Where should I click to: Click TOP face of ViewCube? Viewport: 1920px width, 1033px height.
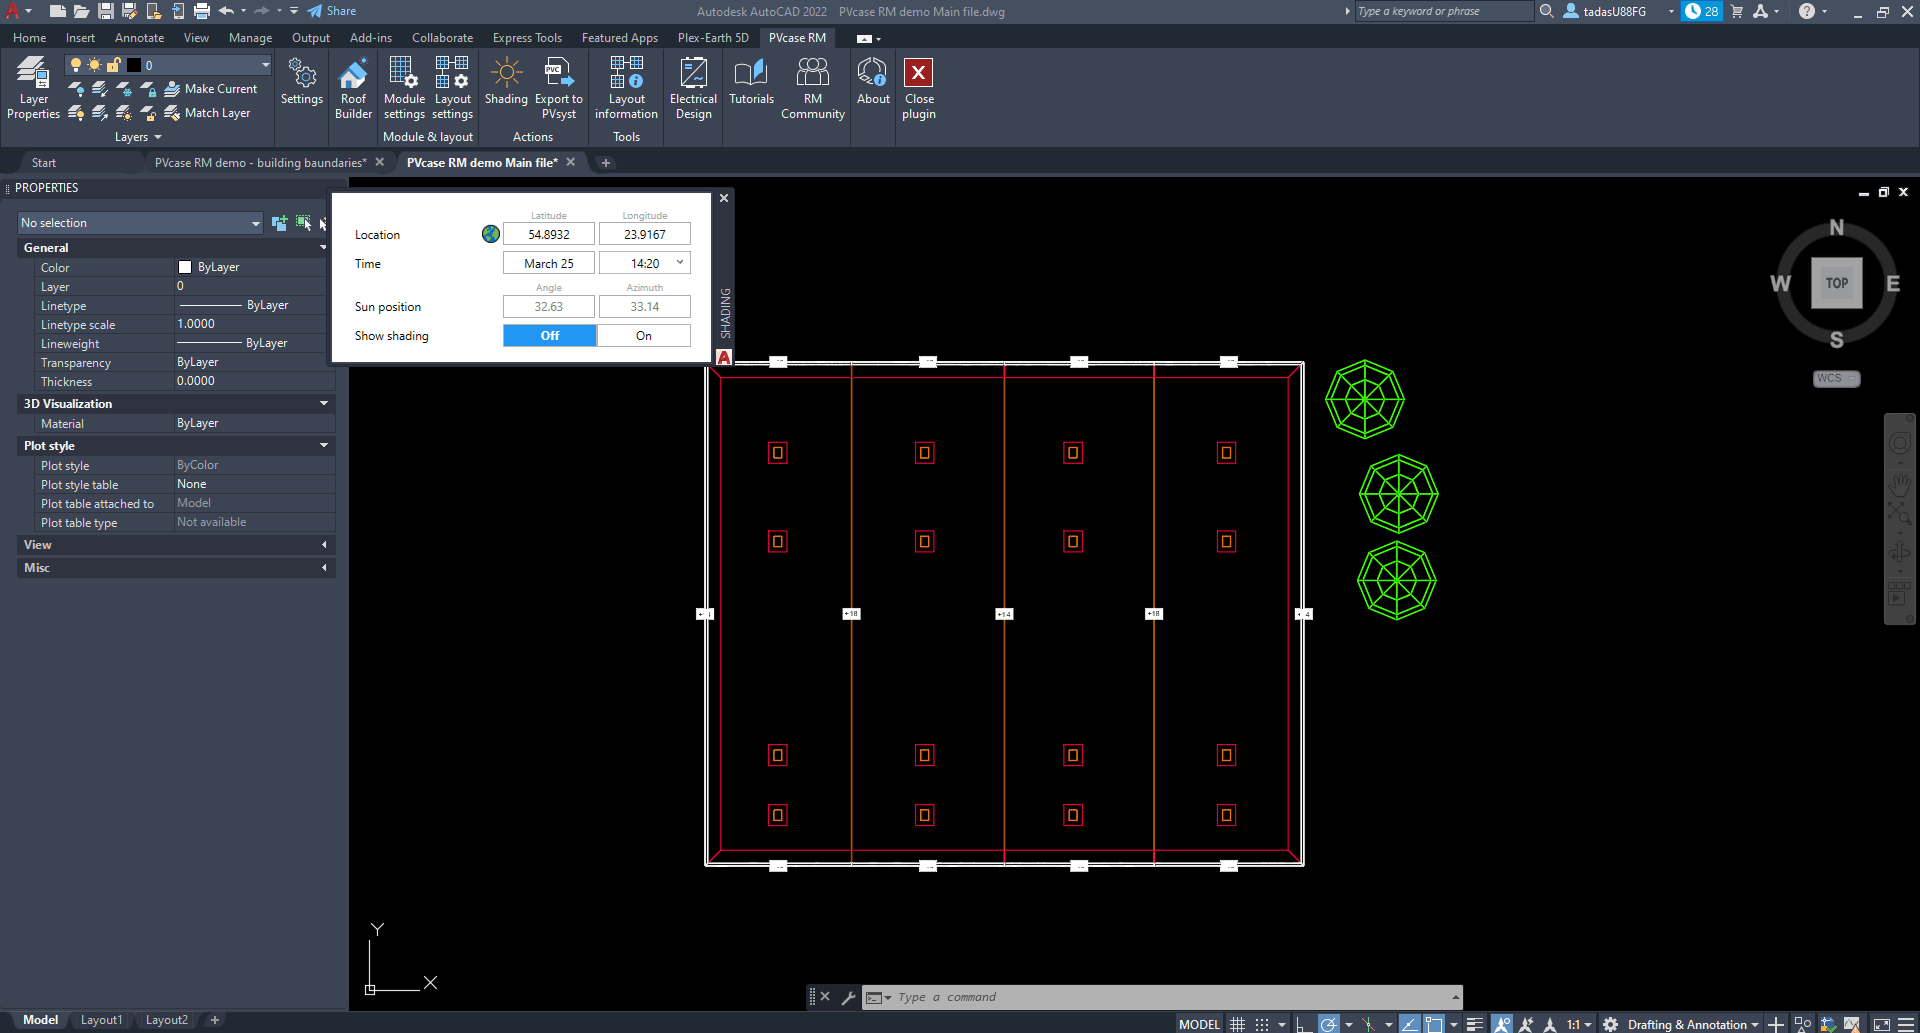(1837, 283)
